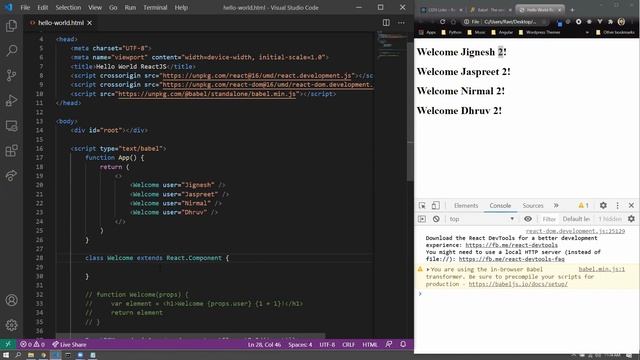Clear the console
The image size is (640, 360).
pos(436,219)
